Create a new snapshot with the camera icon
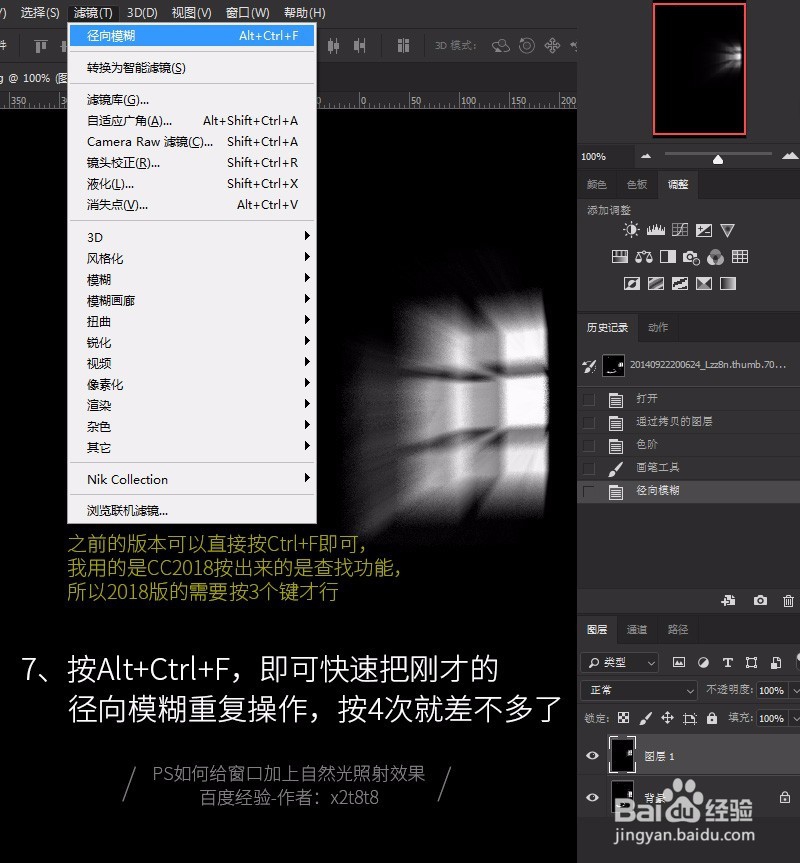800x863 pixels. [x=760, y=600]
